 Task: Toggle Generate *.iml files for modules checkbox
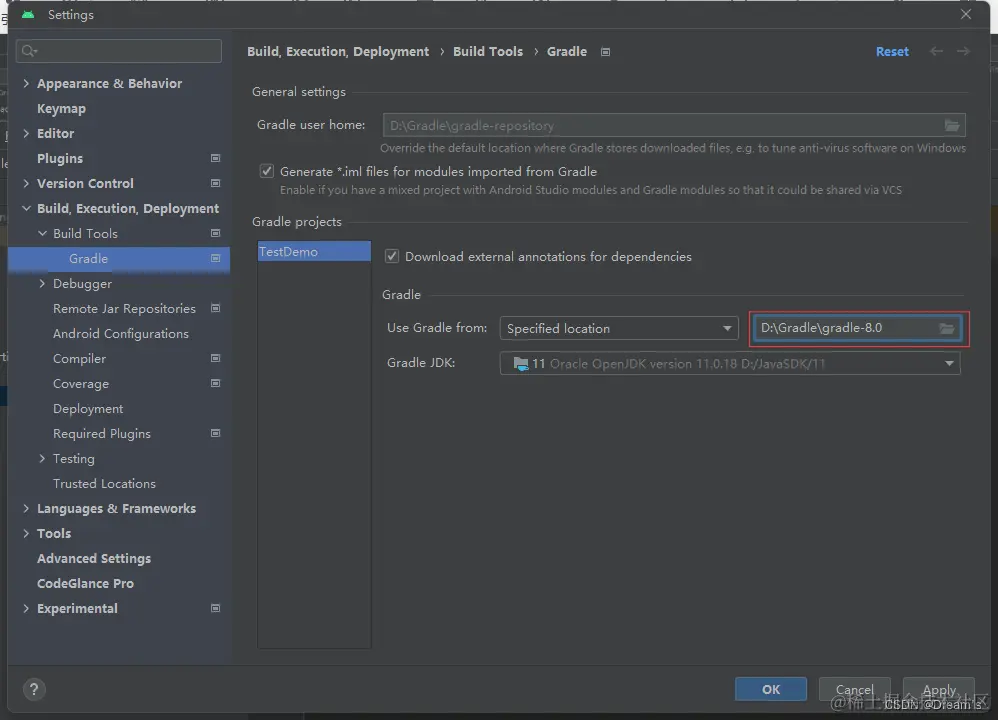pos(267,171)
